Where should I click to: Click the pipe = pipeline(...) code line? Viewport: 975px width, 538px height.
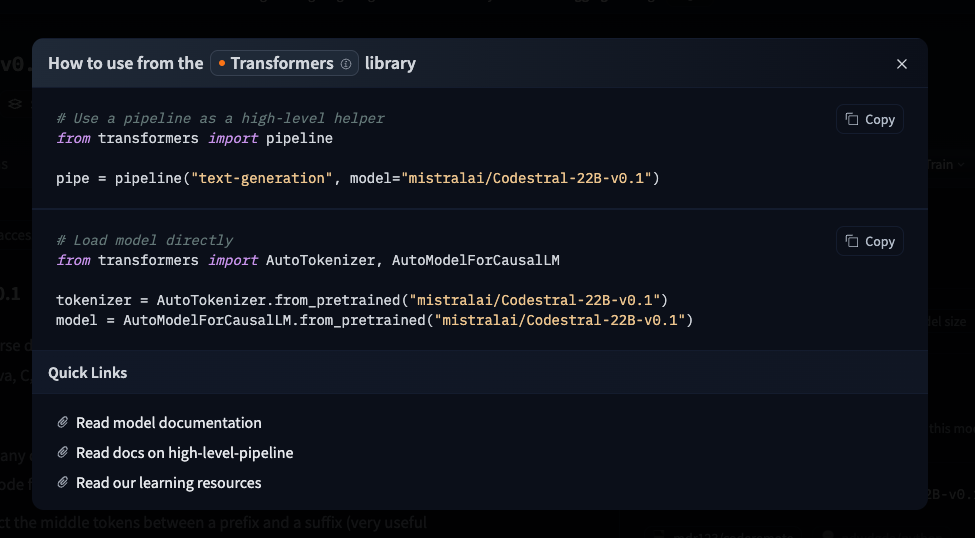(358, 179)
